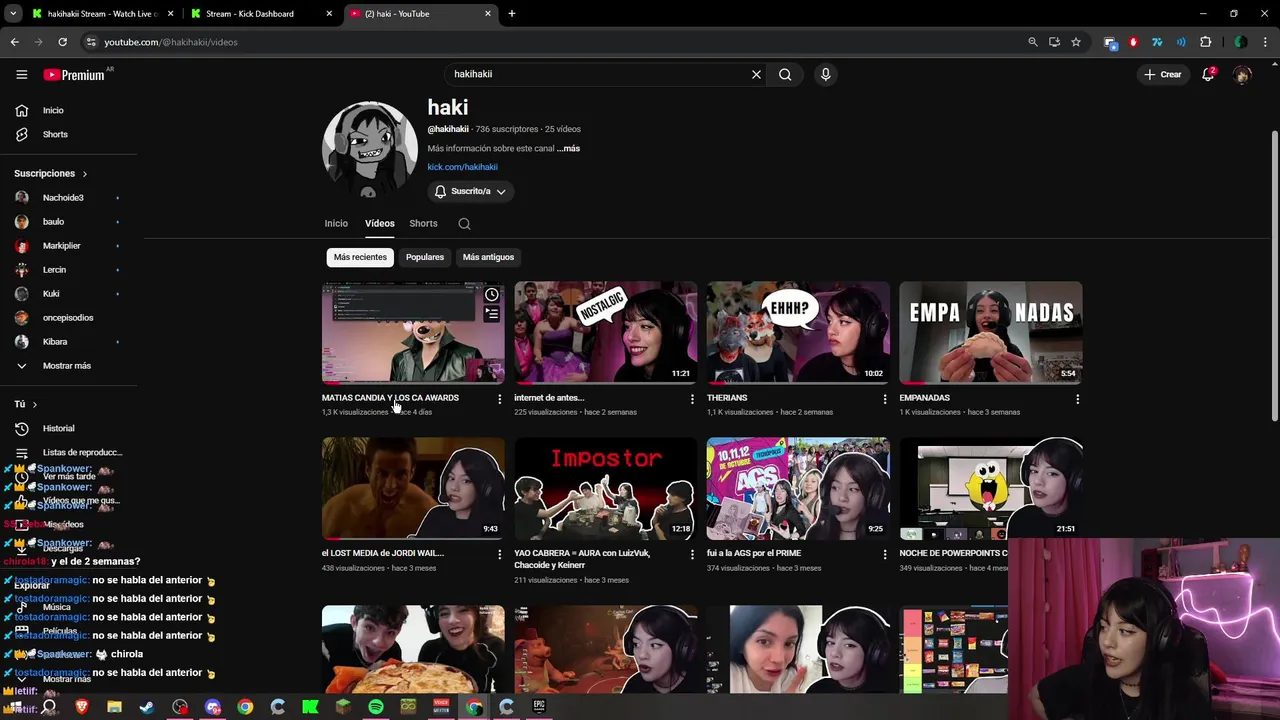Open the red hand blocker extension

click(x=1133, y=42)
